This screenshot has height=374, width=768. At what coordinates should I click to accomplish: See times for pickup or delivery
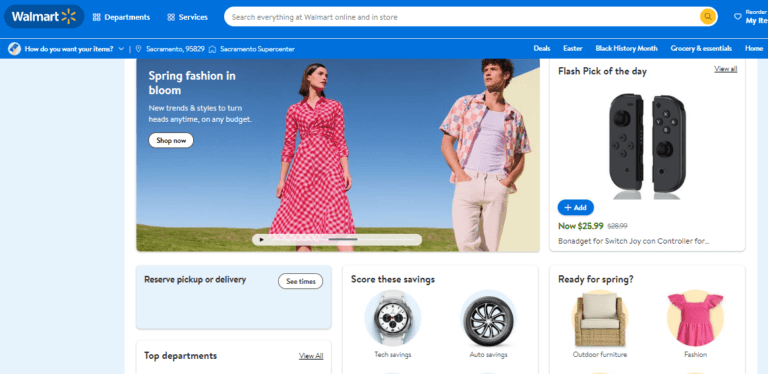pyautogui.click(x=300, y=281)
